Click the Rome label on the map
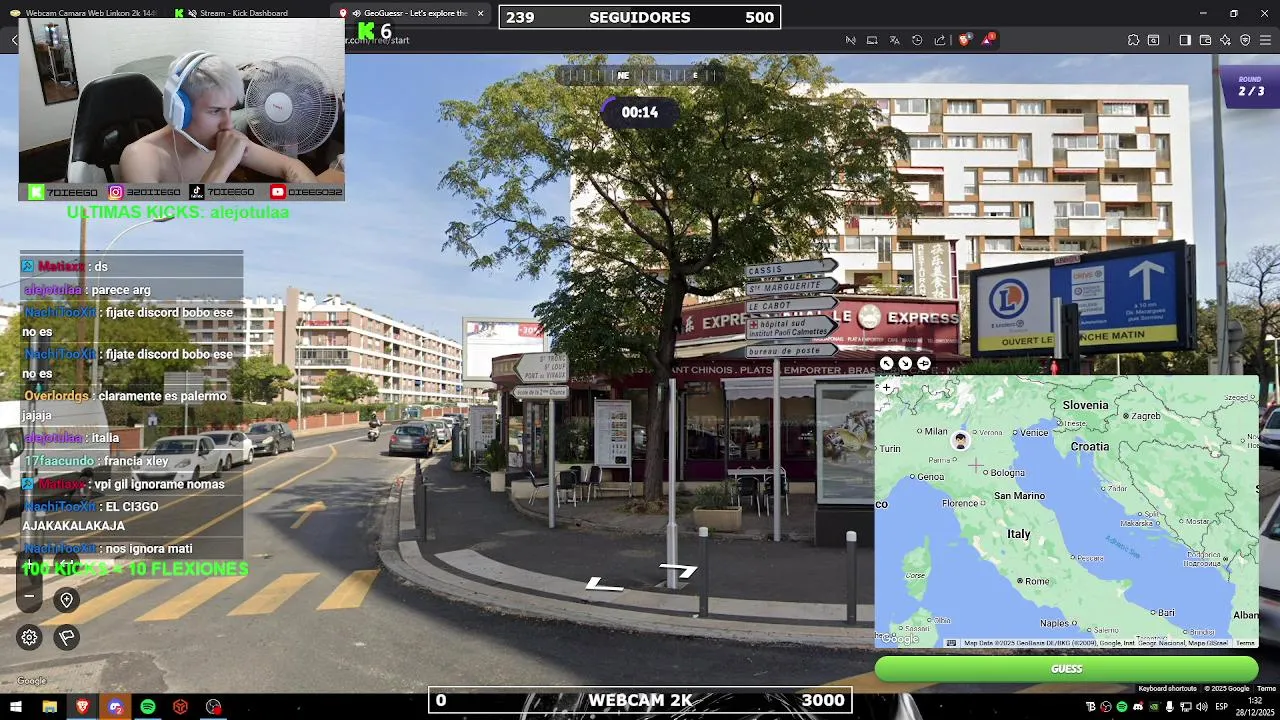The height and width of the screenshot is (720, 1280). (1037, 581)
